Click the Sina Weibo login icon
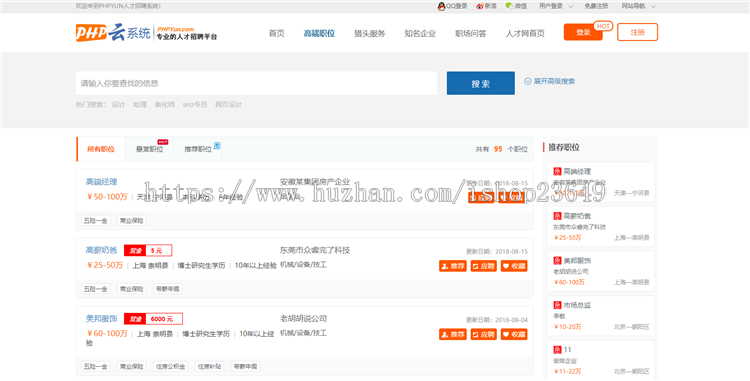This screenshot has width=750, height=381. point(480,6)
